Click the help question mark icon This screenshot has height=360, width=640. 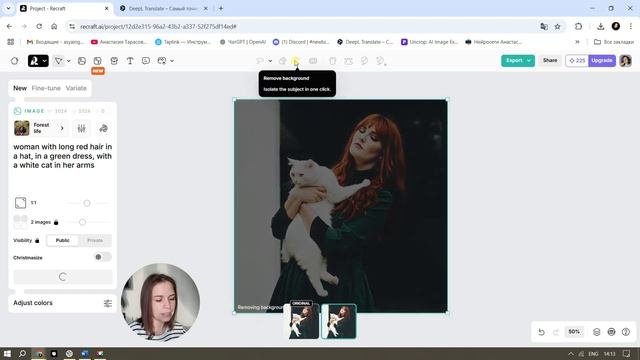coord(626,332)
